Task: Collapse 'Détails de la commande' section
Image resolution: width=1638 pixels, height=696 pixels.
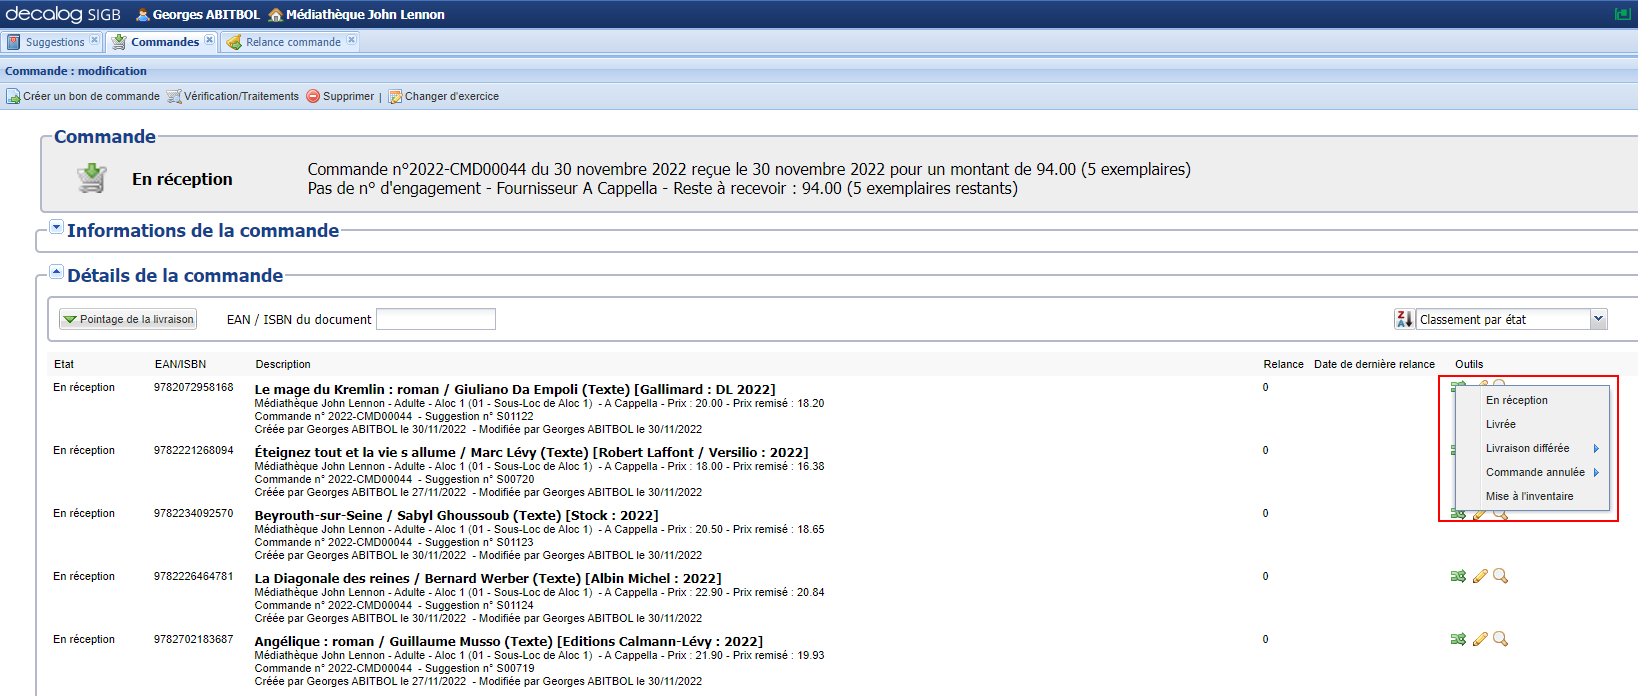Action: [56, 272]
